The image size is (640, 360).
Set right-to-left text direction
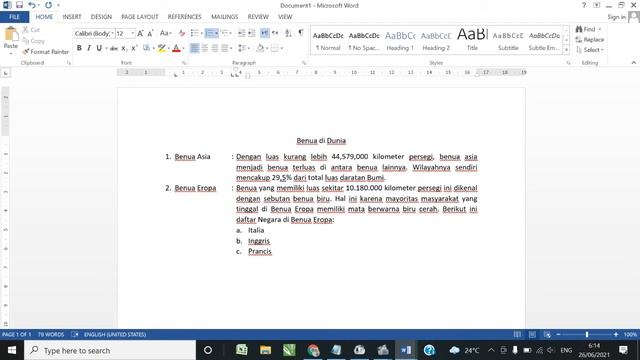point(275,33)
